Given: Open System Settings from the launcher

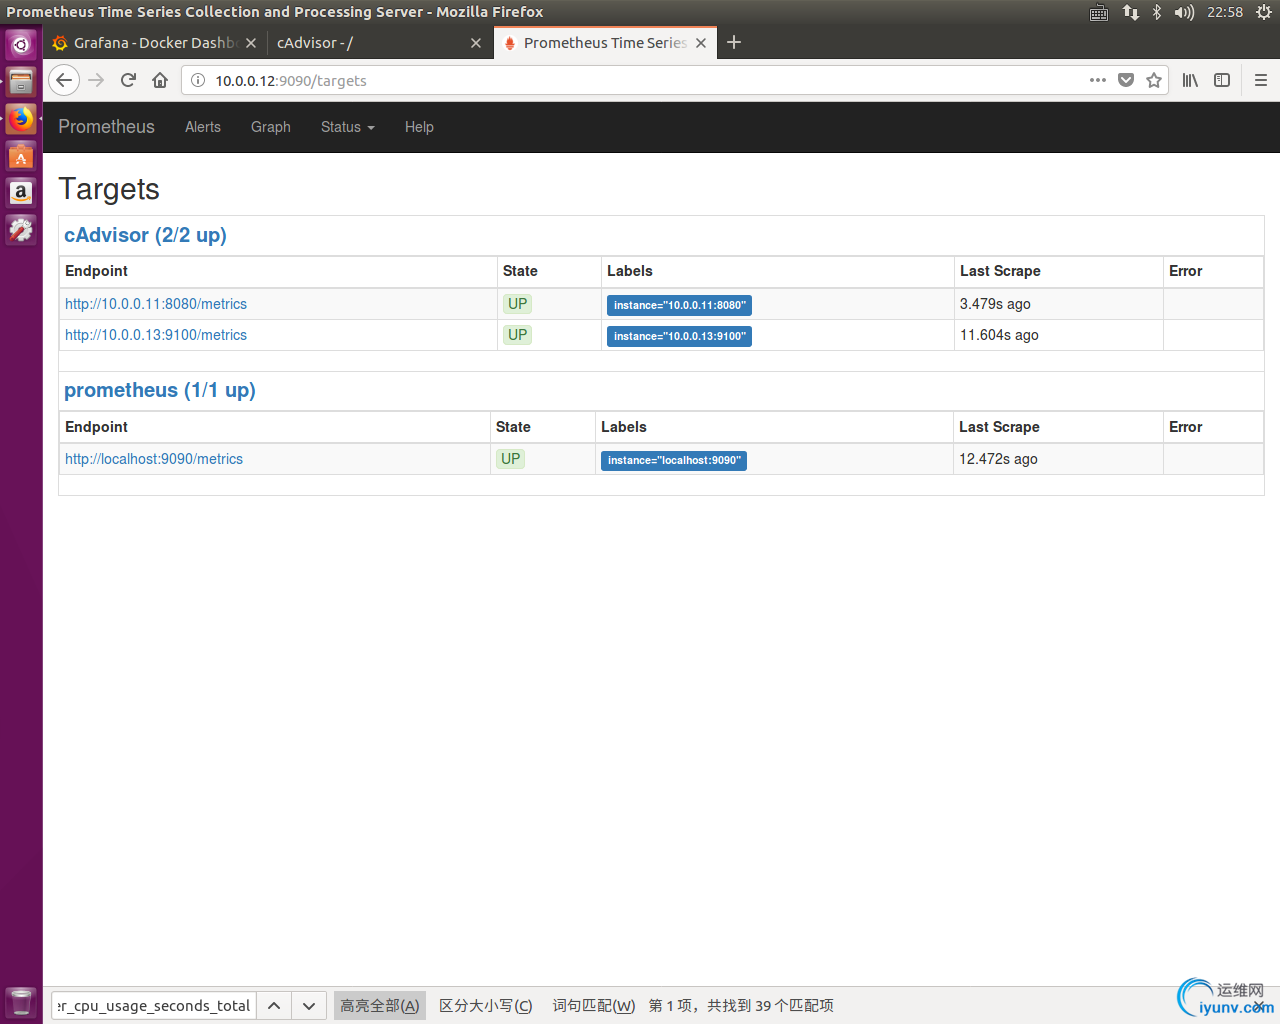Looking at the screenshot, I should [21, 230].
